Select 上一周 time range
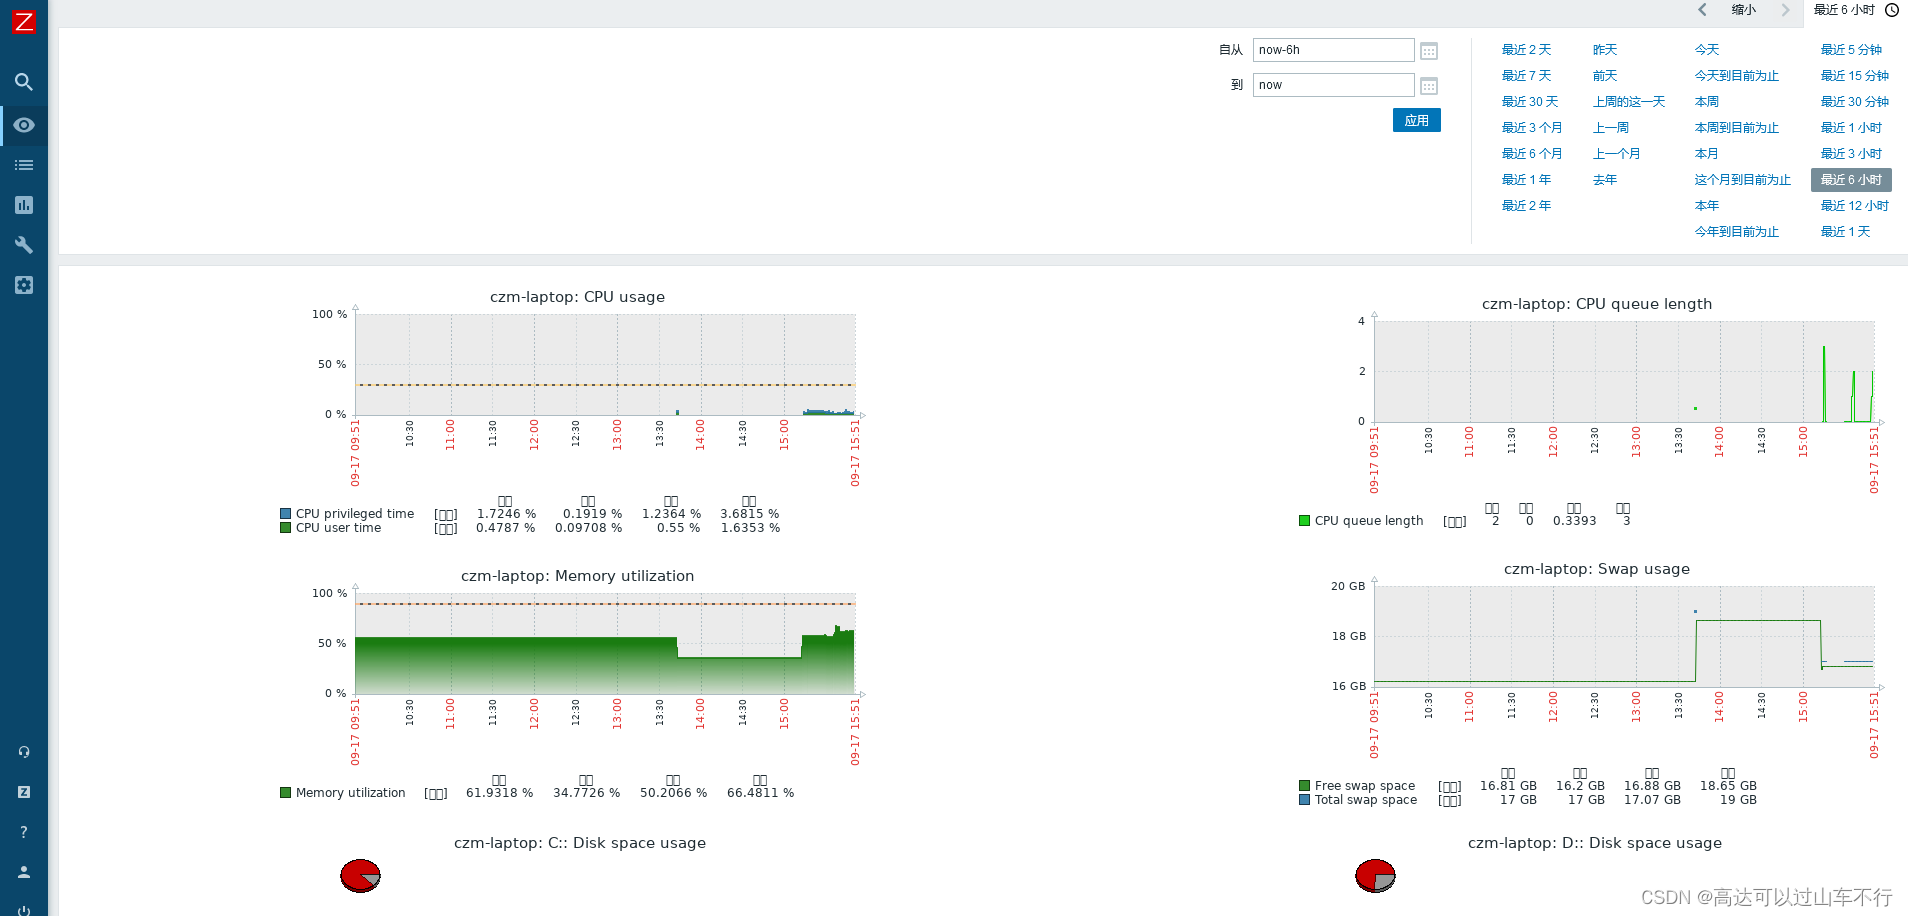This screenshot has width=1908, height=916. pyautogui.click(x=1611, y=128)
